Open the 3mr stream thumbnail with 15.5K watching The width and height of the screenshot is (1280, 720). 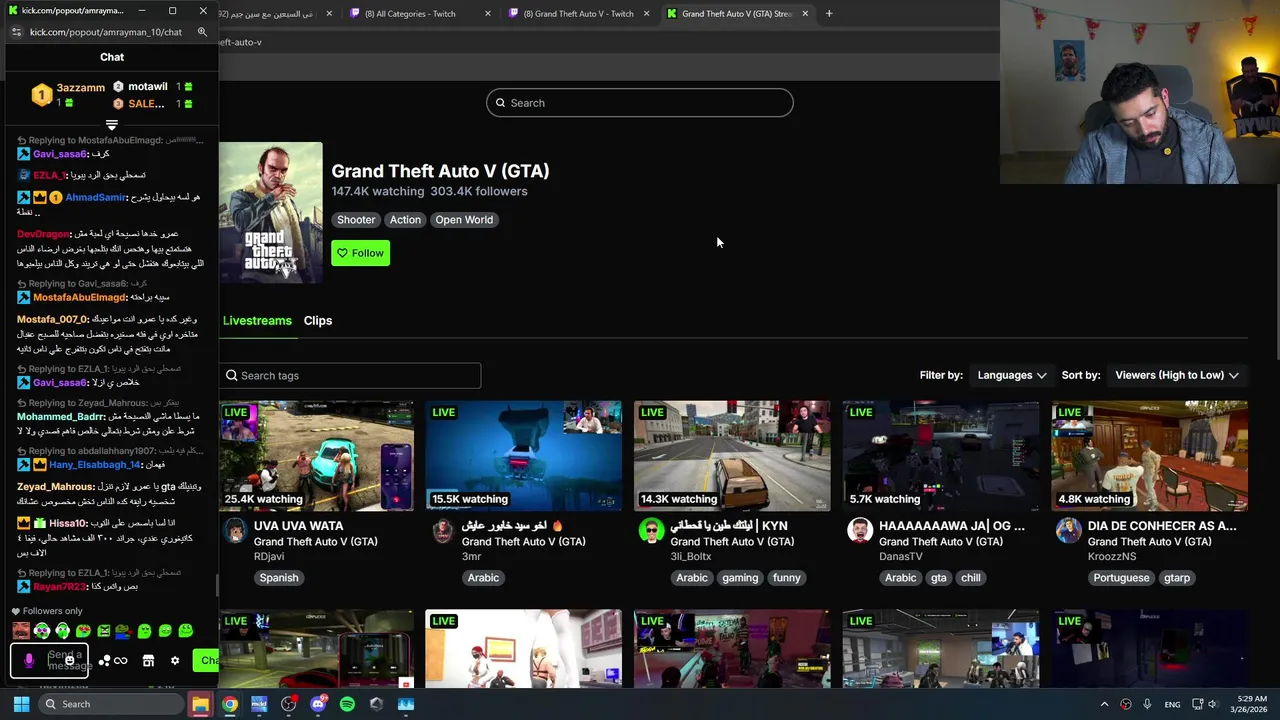pos(524,456)
